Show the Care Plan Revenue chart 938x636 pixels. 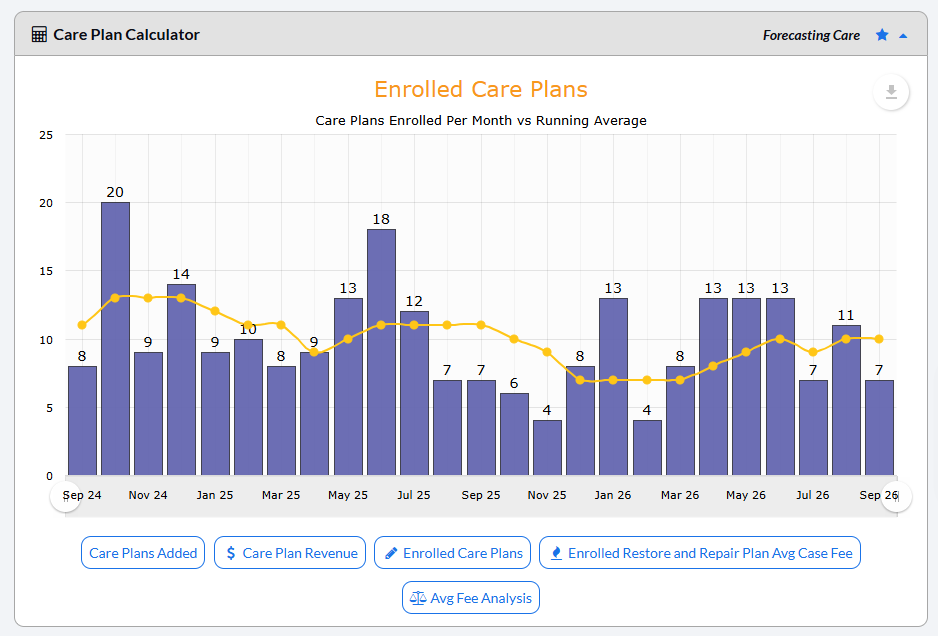(x=290, y=553)
